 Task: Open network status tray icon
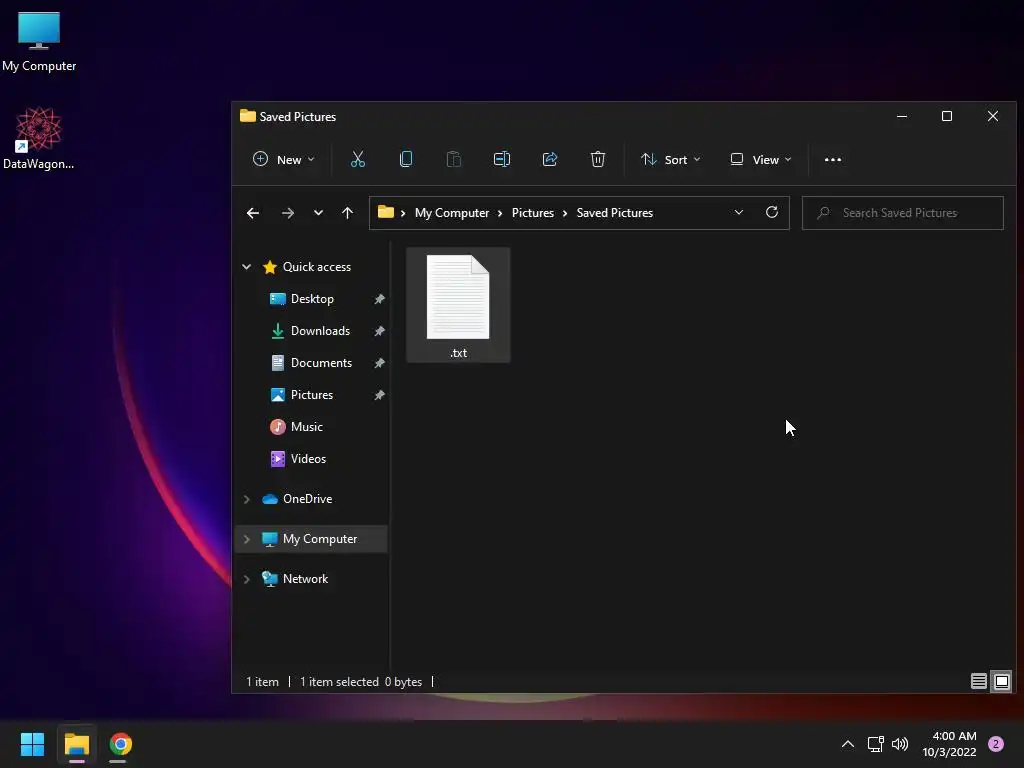[x=875, y=744]
